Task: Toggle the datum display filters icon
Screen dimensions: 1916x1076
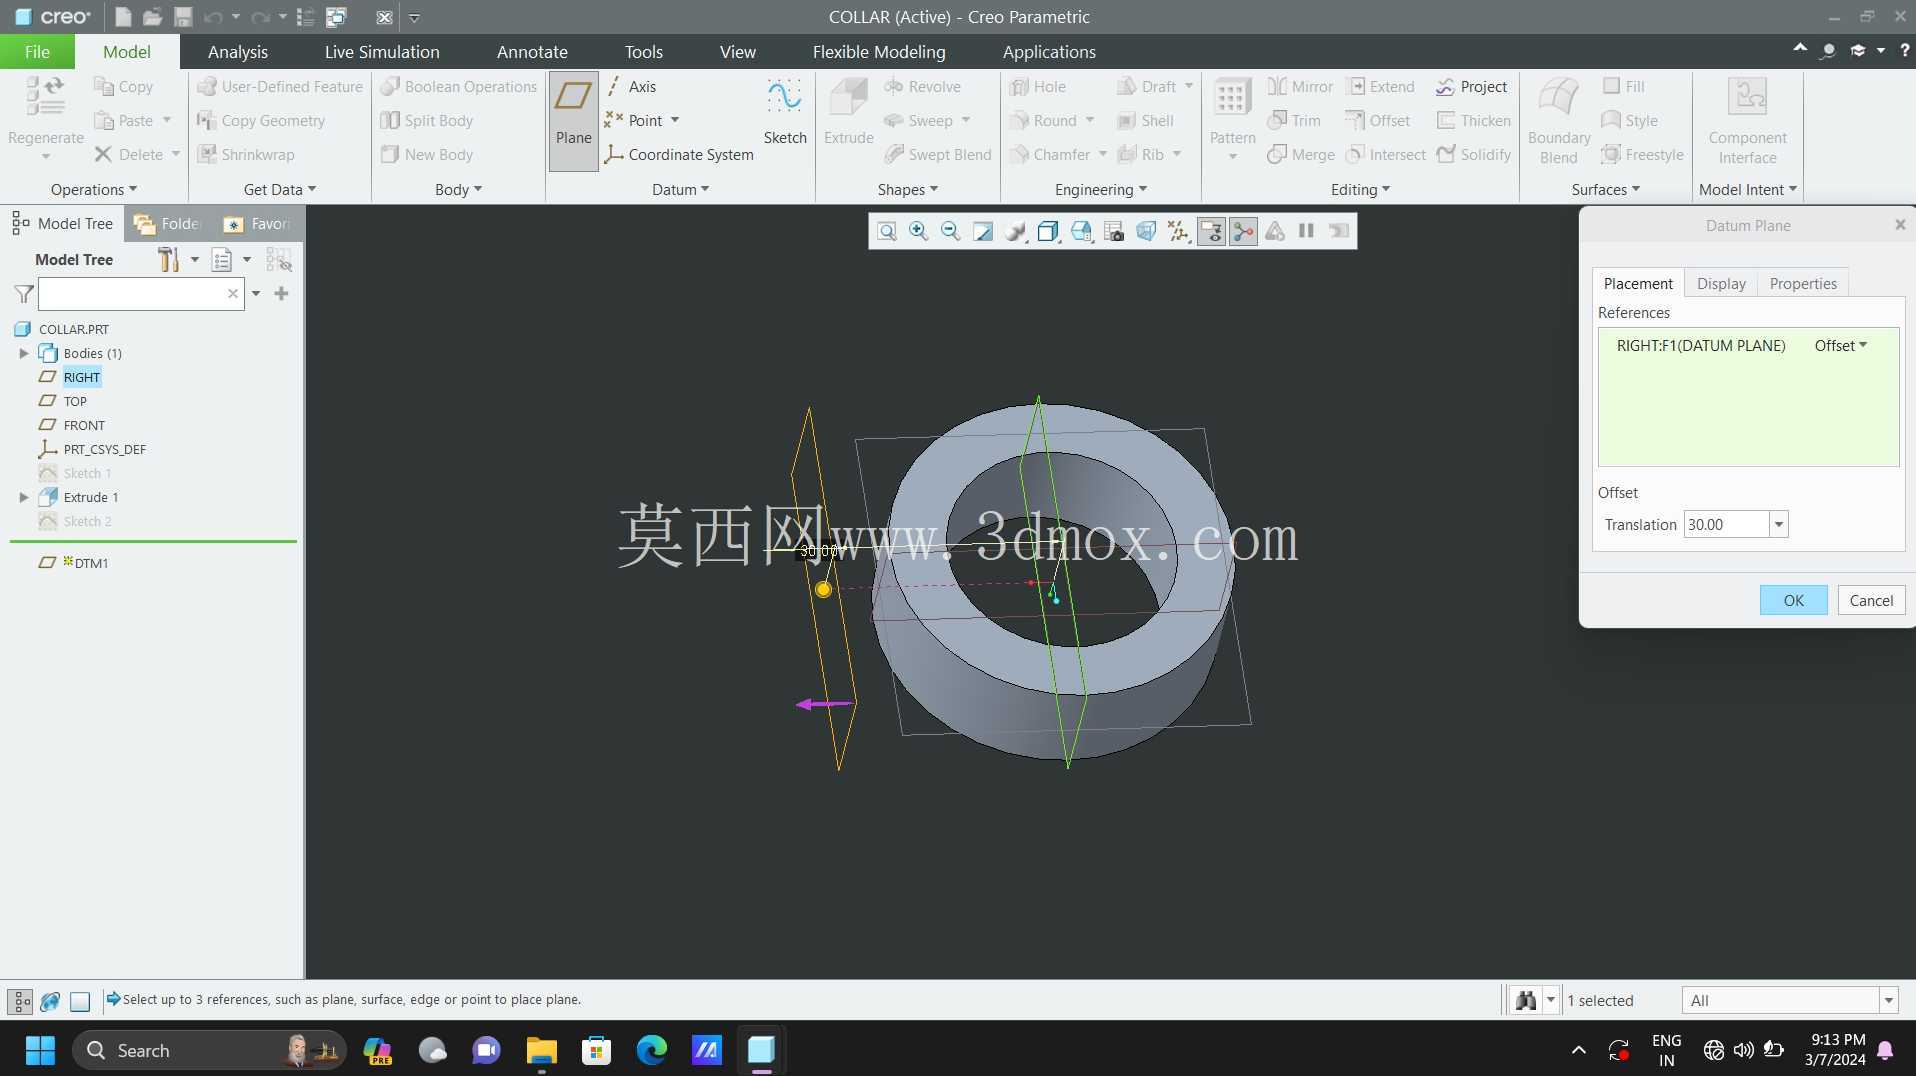Action: click(x=1178, y=232)
